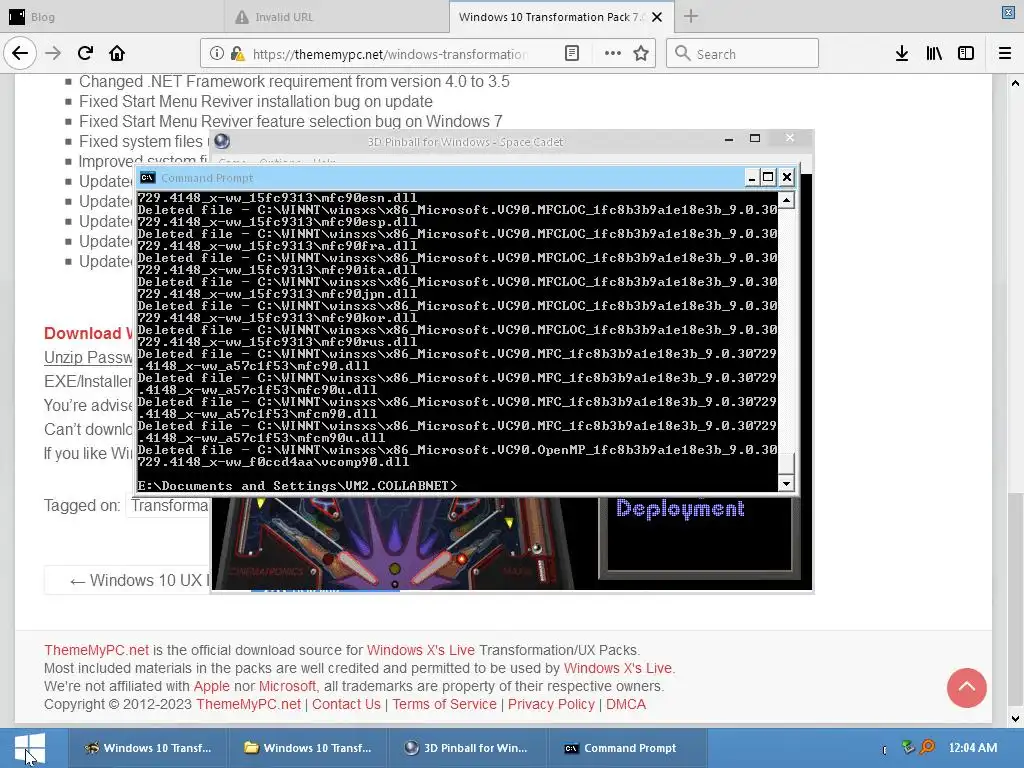Switch to 3D Pinball taskbar item
The width and height of the screenshot is (1024, 768).
pos(468,748)
